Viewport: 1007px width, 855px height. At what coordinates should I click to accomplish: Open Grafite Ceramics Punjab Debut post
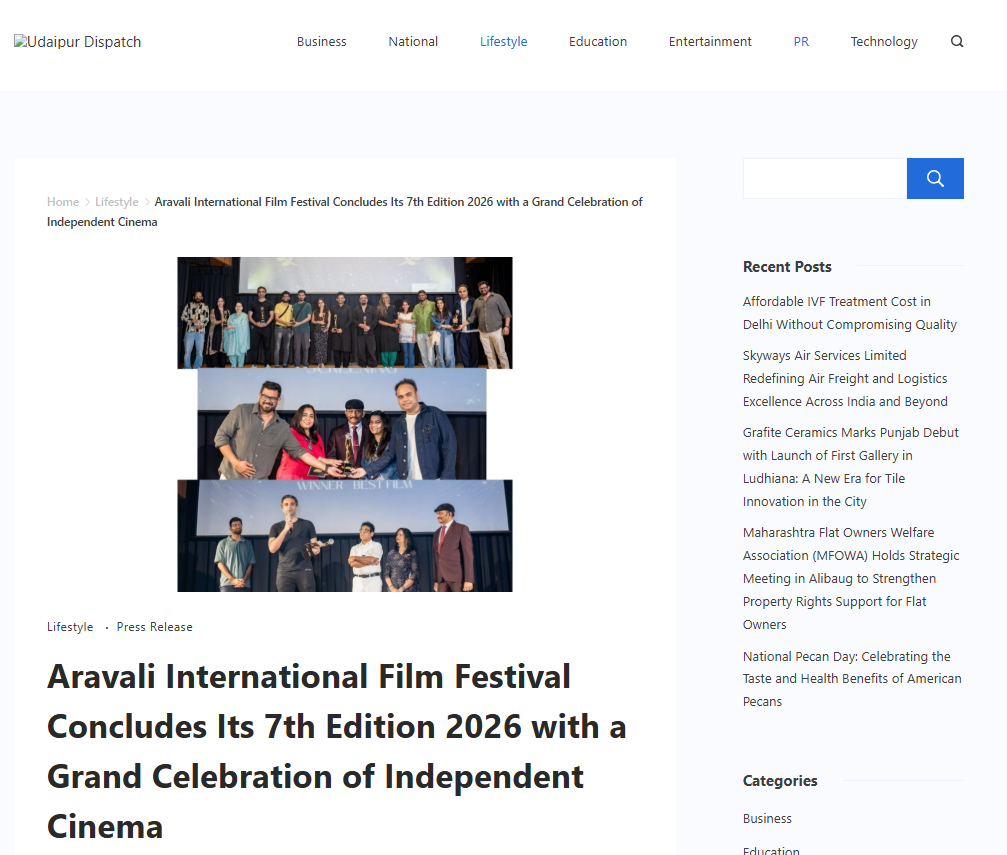(850, 467)
